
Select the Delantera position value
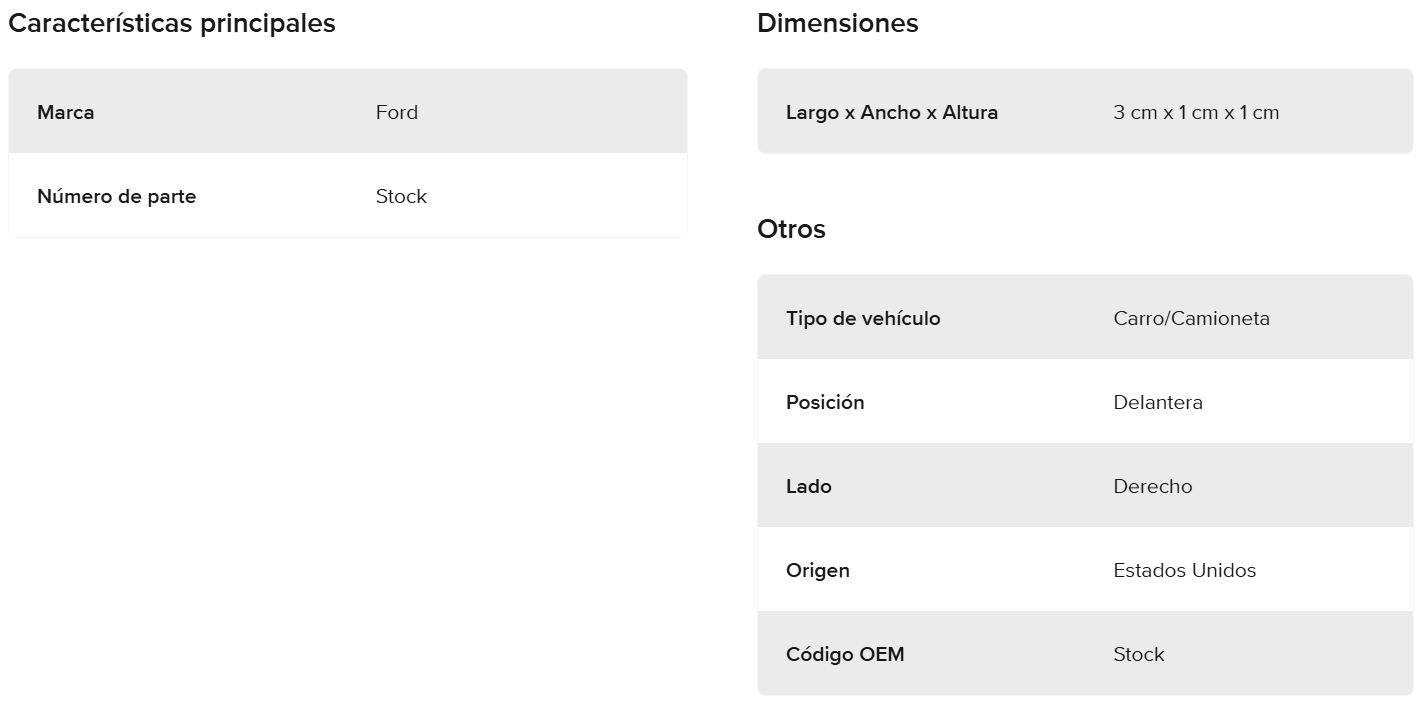click(x=1158, y=402)
